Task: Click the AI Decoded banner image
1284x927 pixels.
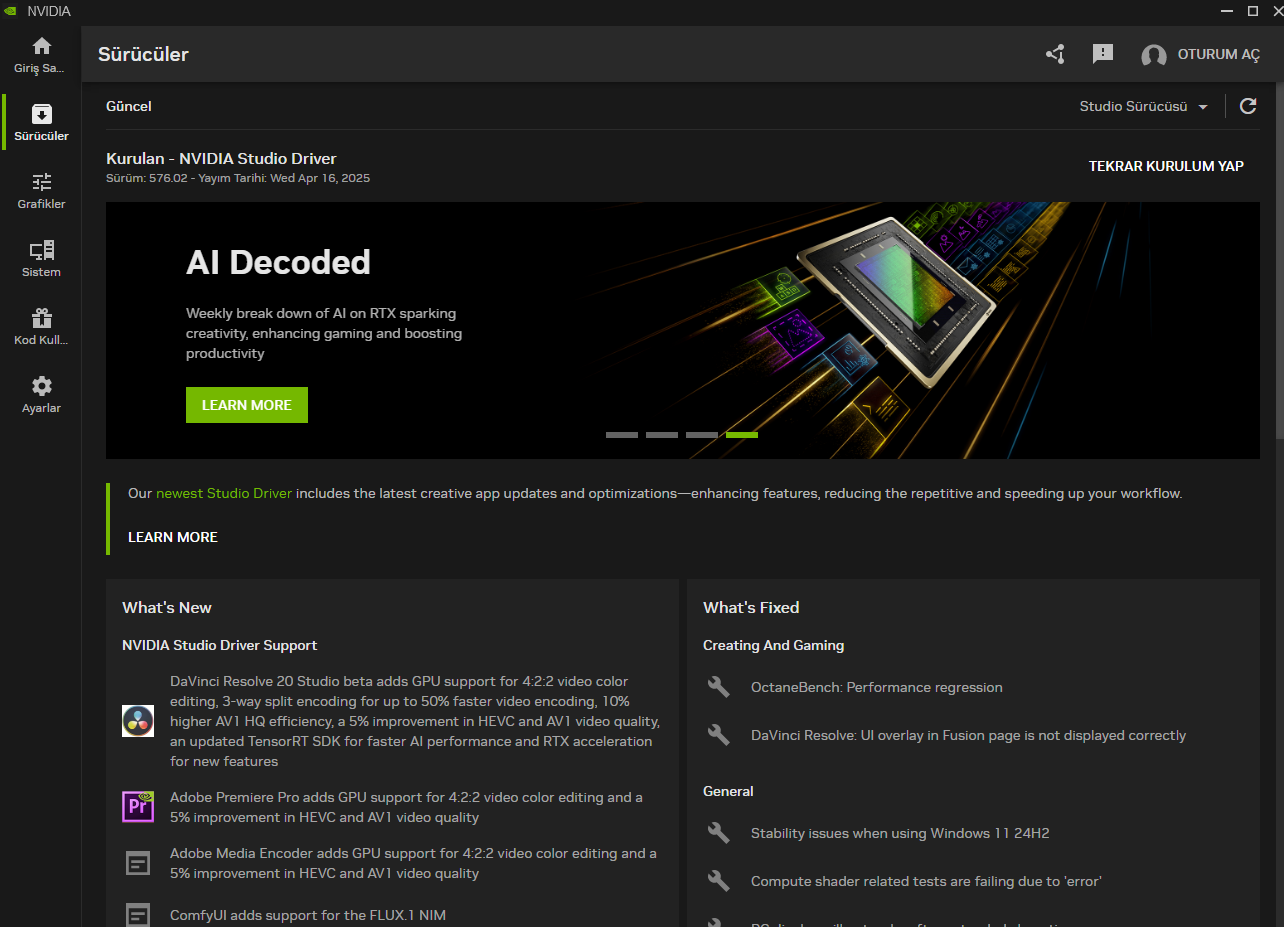Action: (683, 330)
